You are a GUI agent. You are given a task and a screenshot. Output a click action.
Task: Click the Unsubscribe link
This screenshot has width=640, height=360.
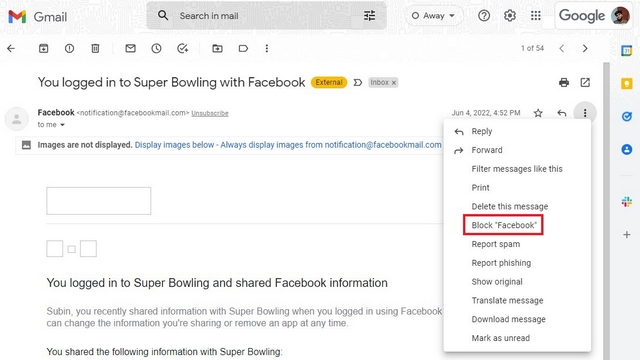[210, 113]
